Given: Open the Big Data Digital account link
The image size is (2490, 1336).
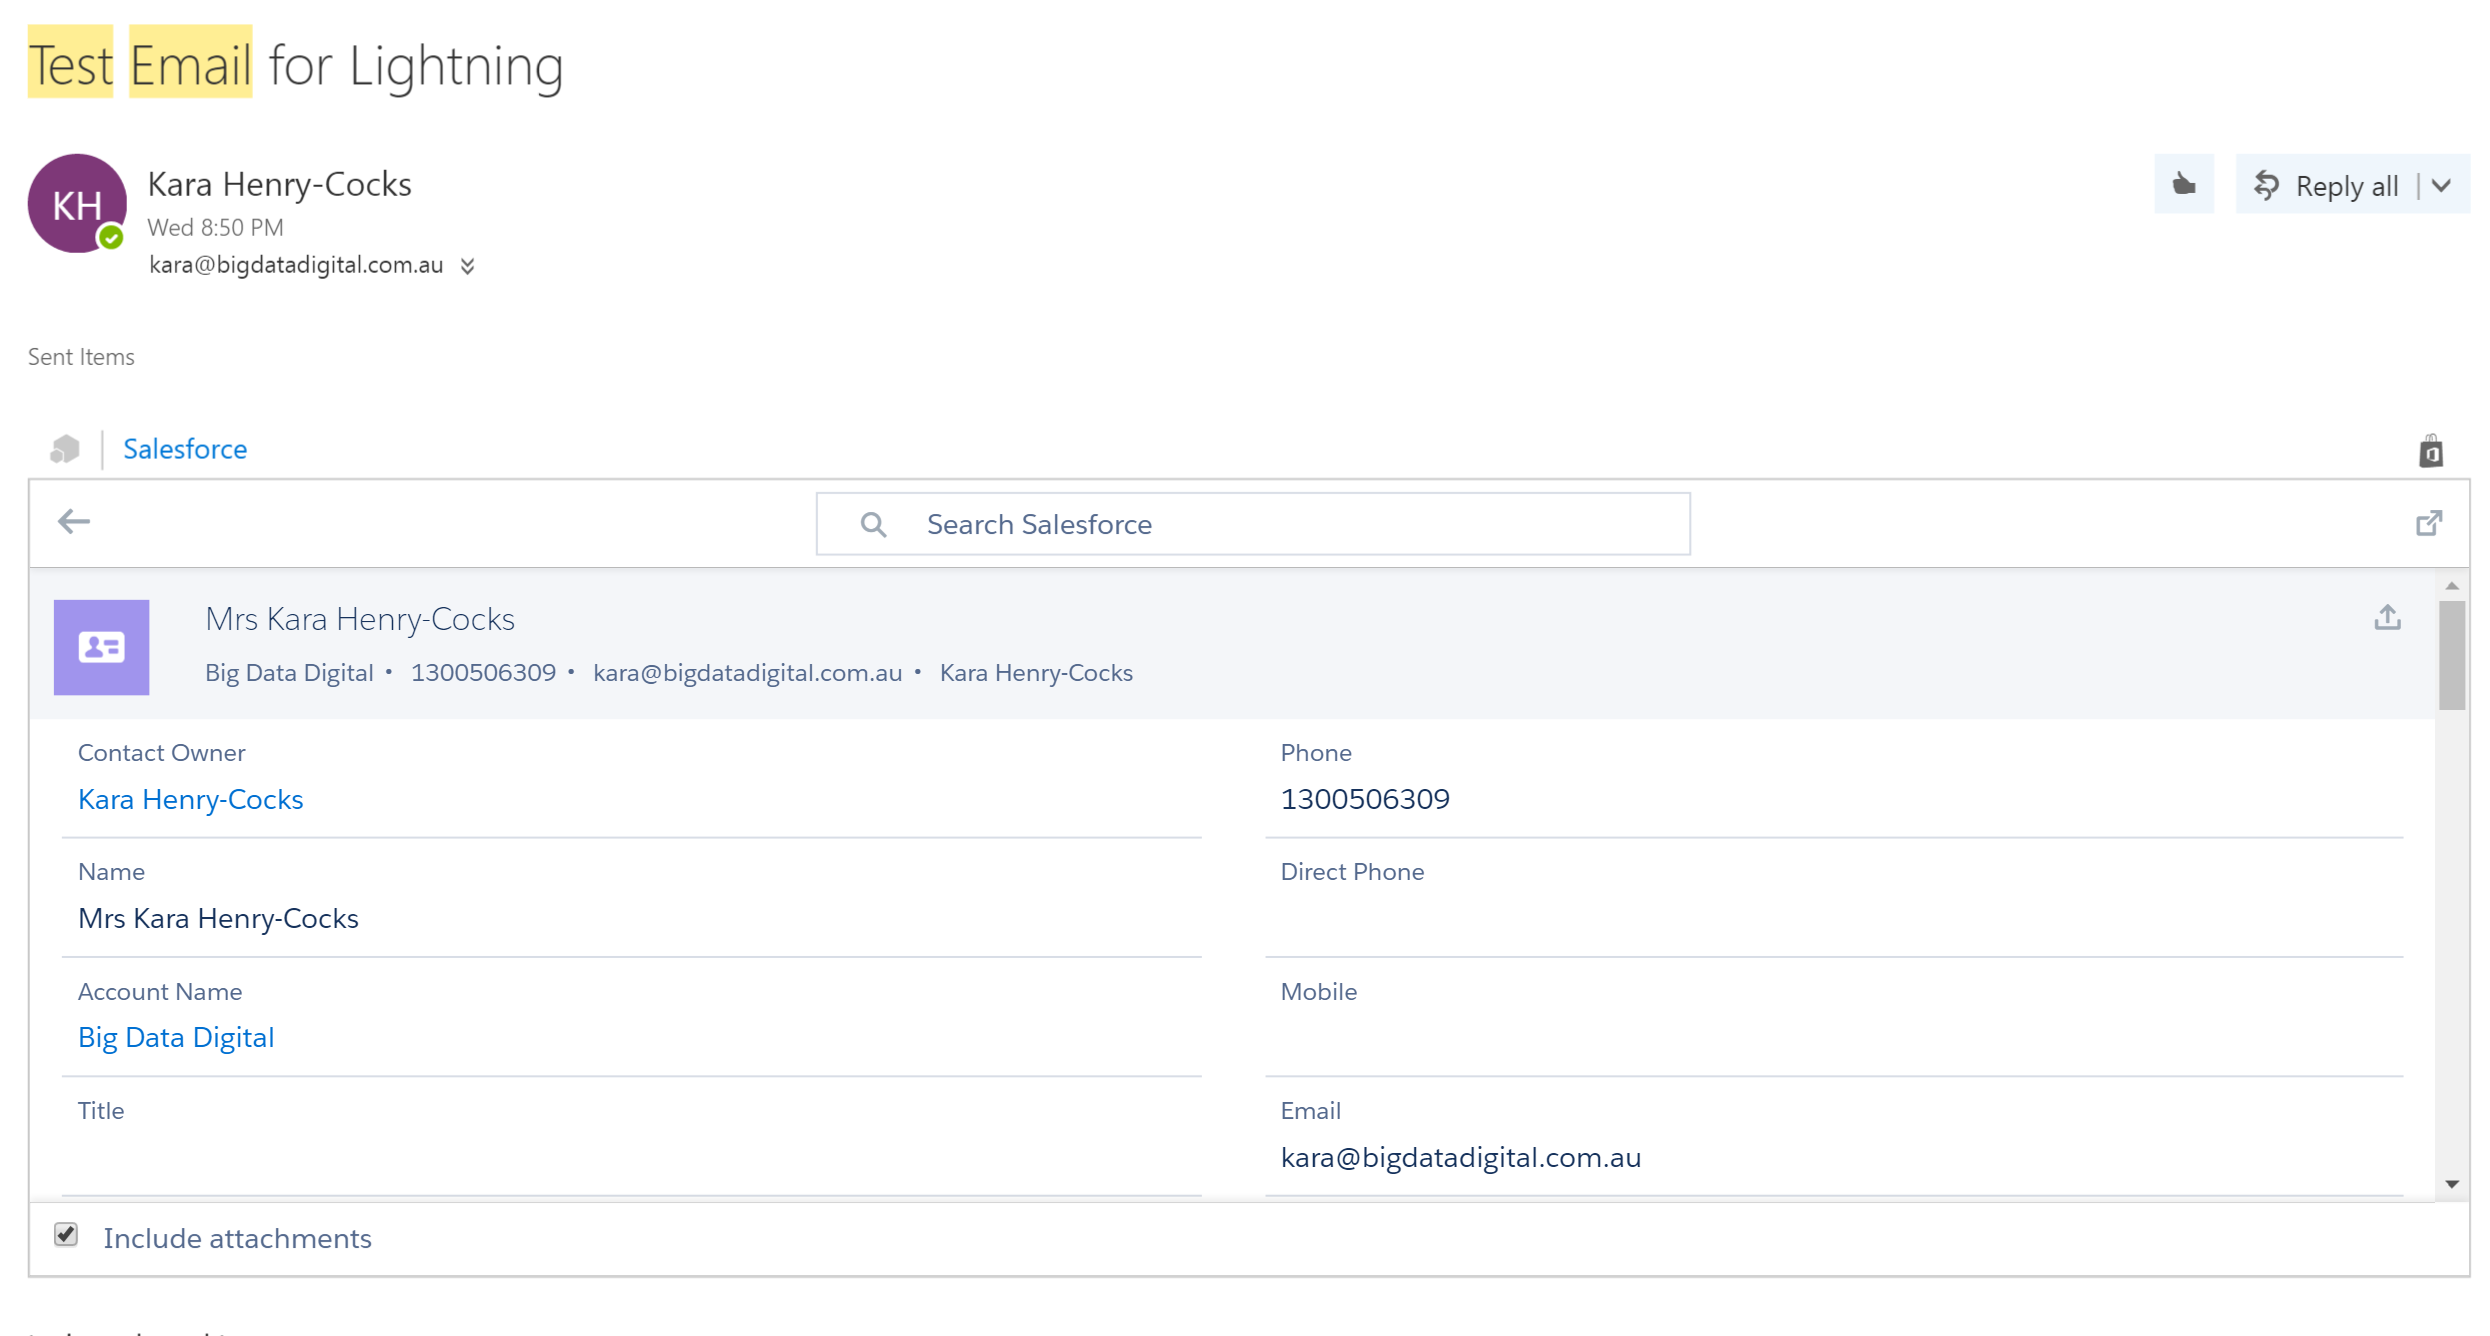Looking at the screenshot, I should click(x=176, y=1038).
